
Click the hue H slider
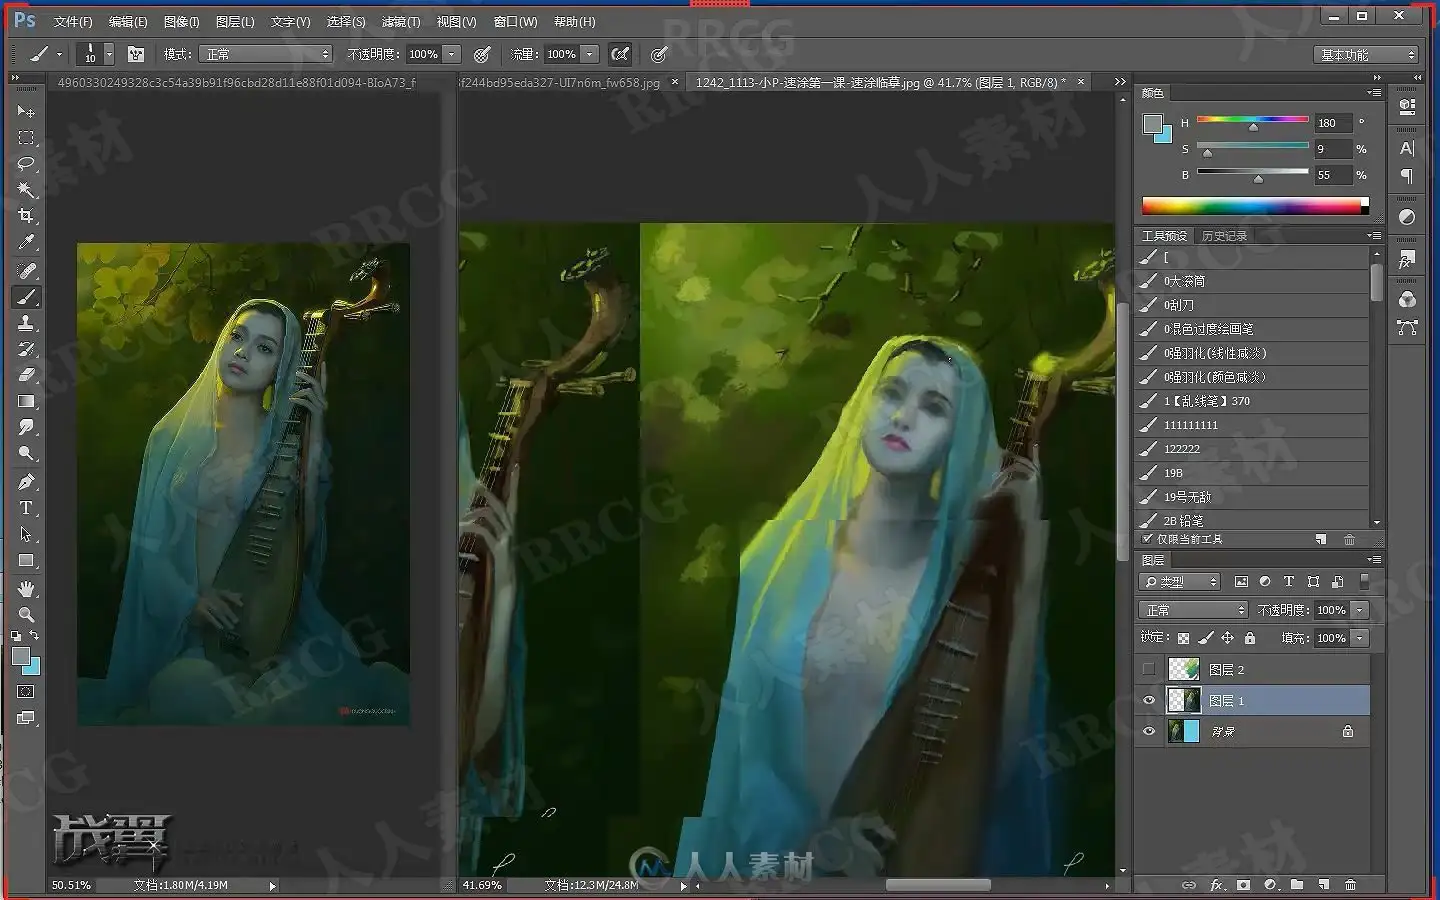[1253, 122]
